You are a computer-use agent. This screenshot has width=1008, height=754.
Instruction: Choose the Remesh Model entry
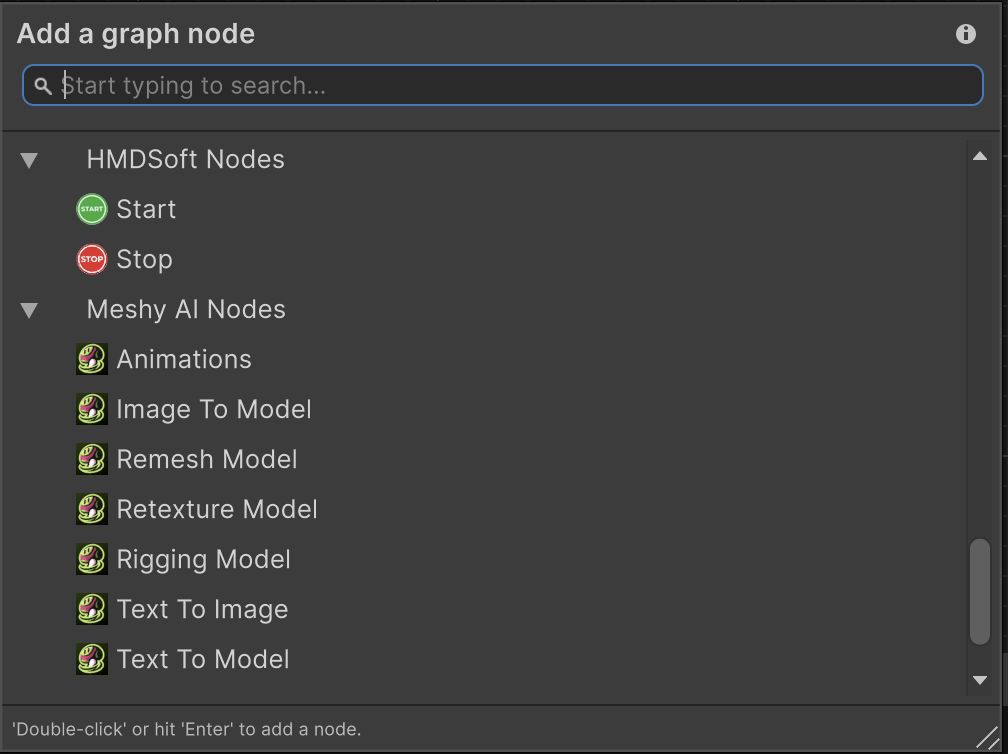tap(207, 459)
